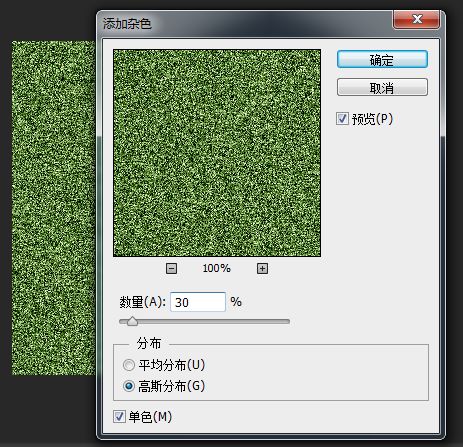The height and width of the screenshot is (447, 463).
Task: Toggle the 预览(P) preview checkbox
Action: click(342, 119)
